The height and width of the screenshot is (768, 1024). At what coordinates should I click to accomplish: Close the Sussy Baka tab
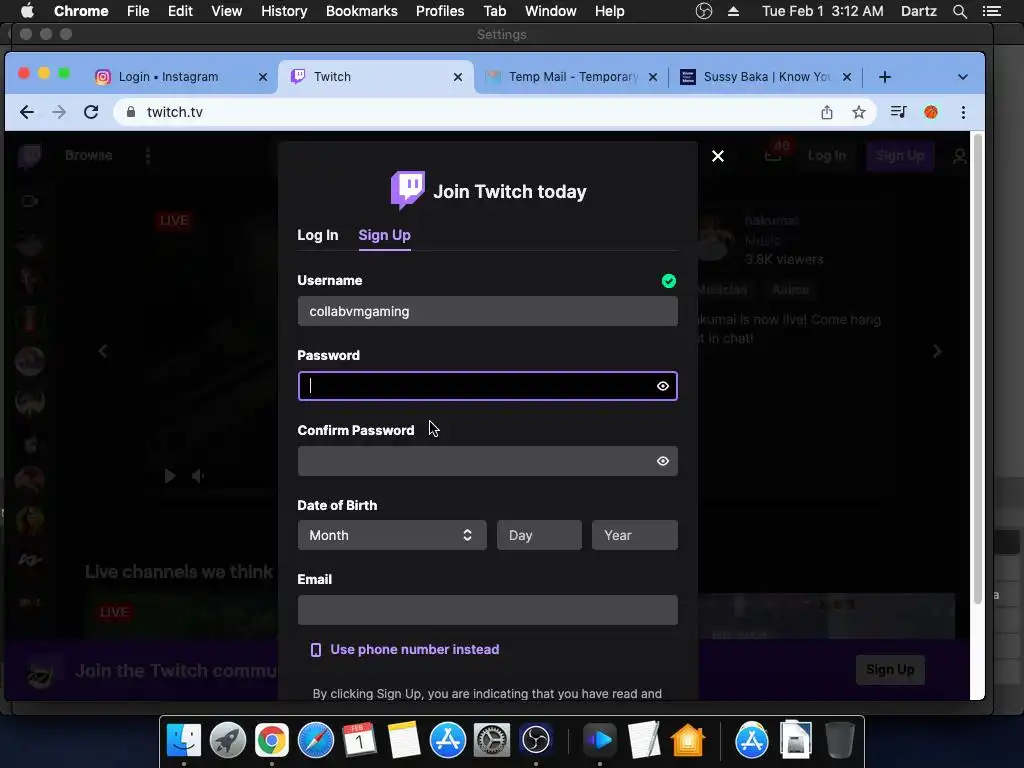point(846,77)
